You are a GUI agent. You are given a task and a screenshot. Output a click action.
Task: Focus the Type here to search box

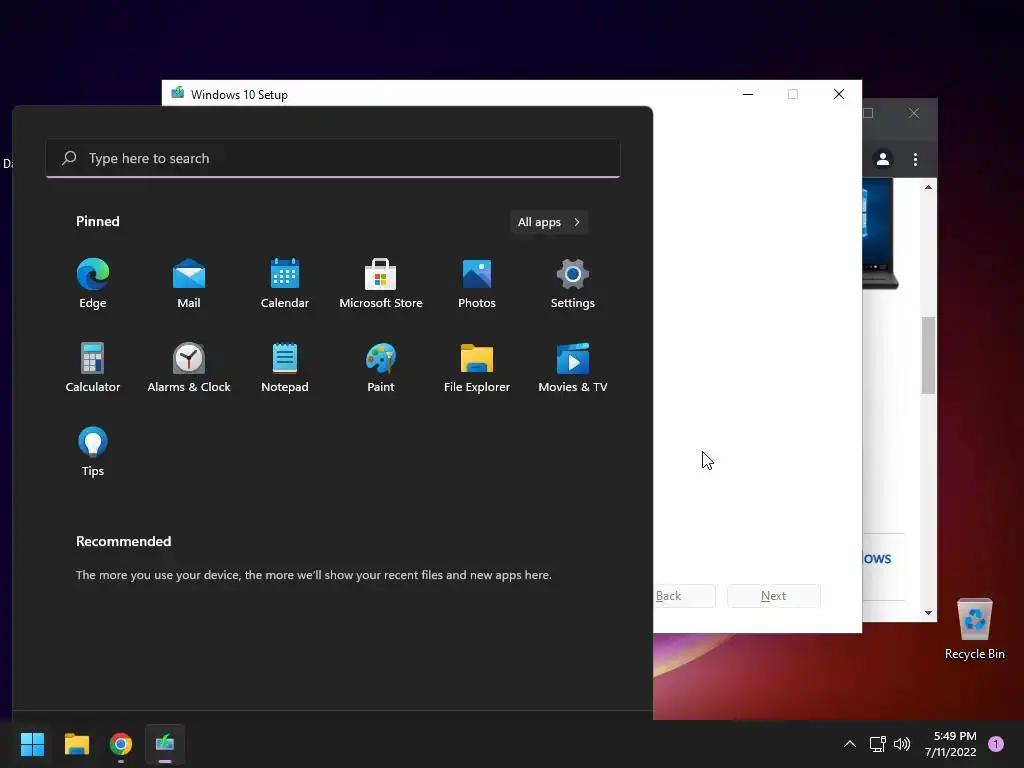[x=333, y=158]
